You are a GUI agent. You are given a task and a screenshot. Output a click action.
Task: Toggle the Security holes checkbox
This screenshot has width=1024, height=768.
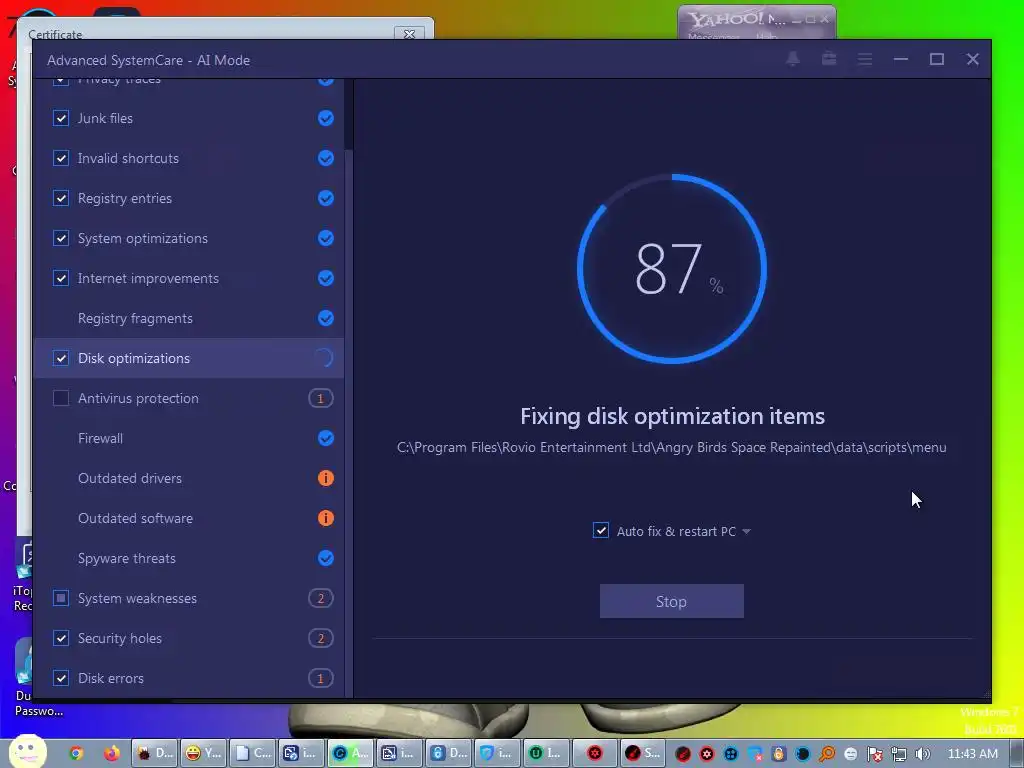(61, 638)
